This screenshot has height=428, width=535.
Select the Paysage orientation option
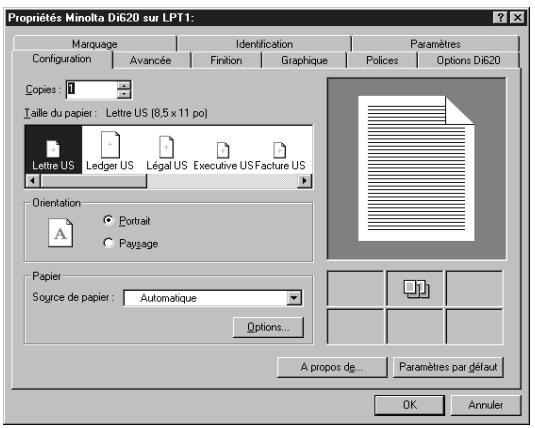[108, 243]
